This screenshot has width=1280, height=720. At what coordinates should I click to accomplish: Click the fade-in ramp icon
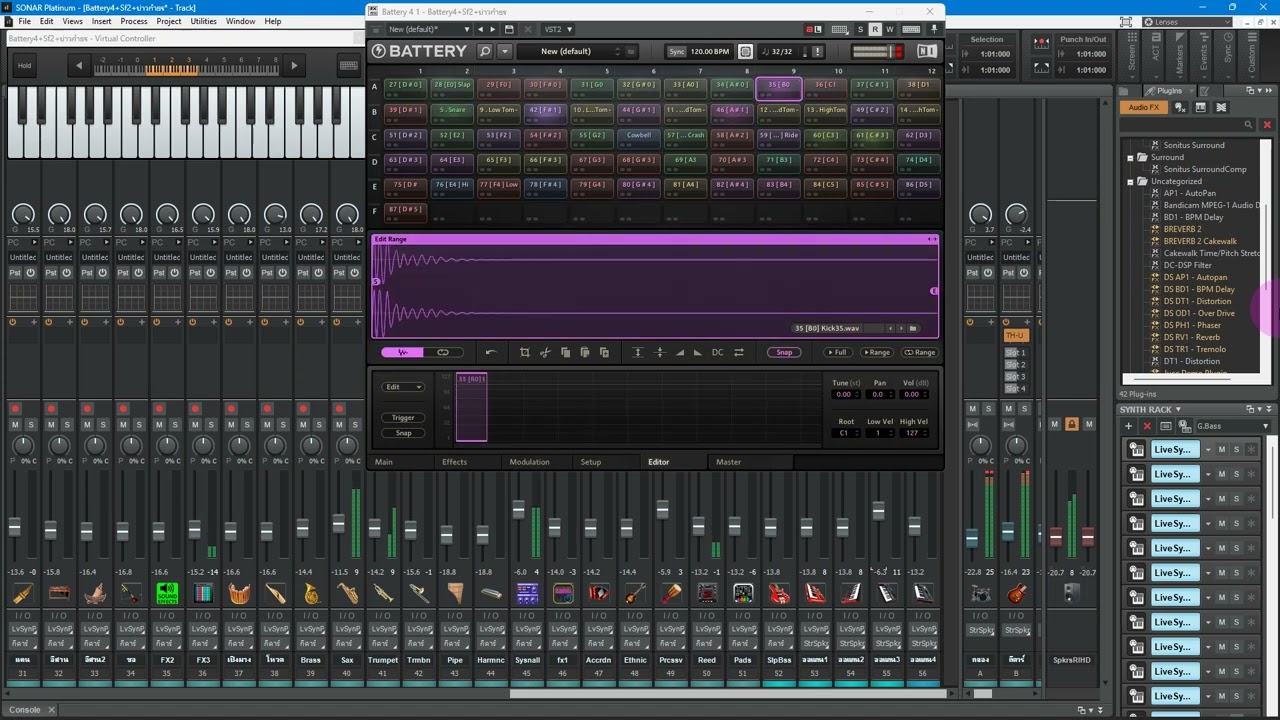680,352
